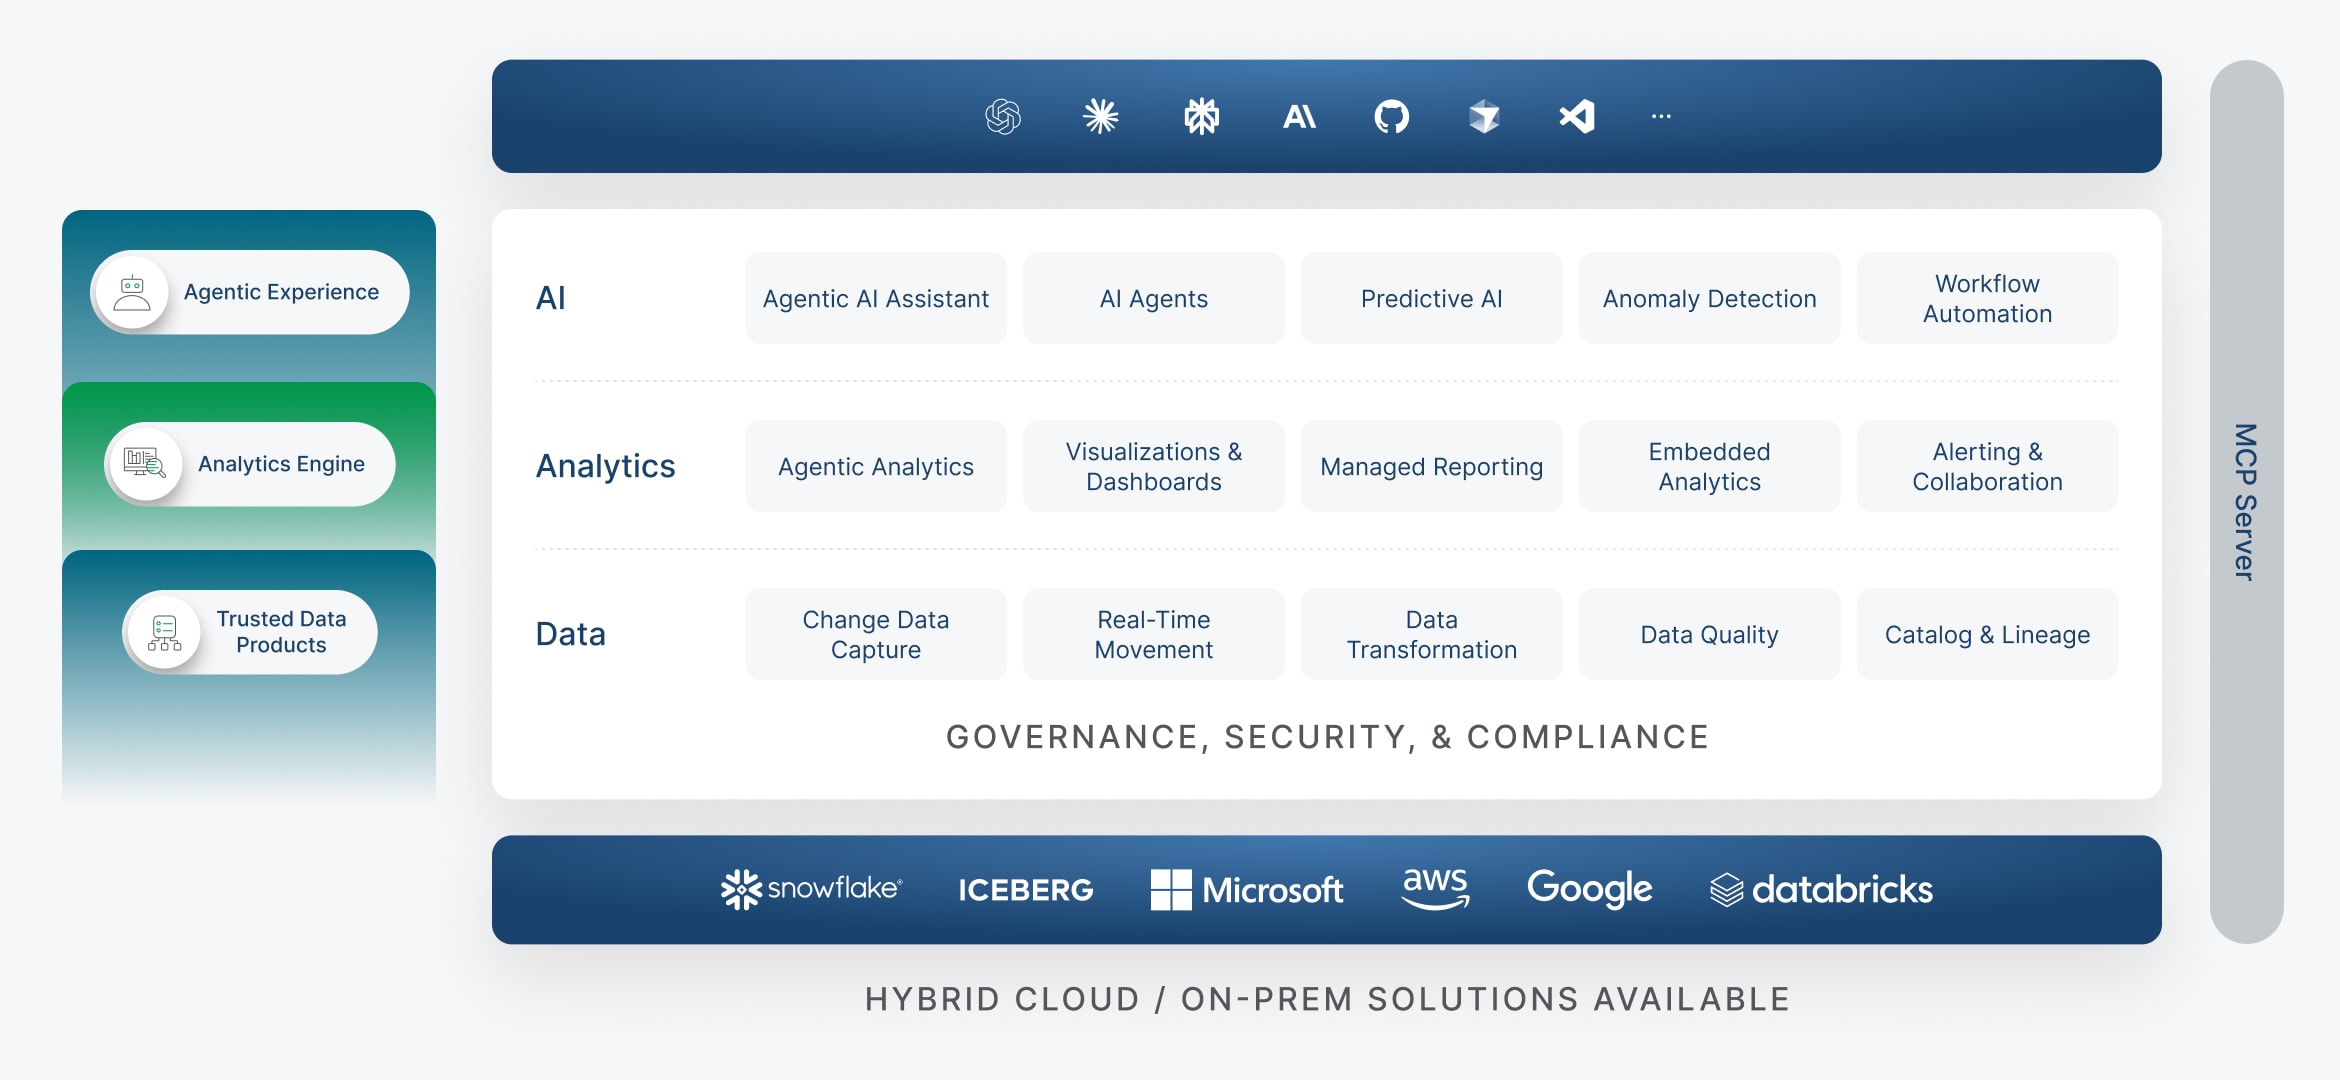
Task: Select the OpenAI icon in the top bar
Action: click(x=1005, y=116)
